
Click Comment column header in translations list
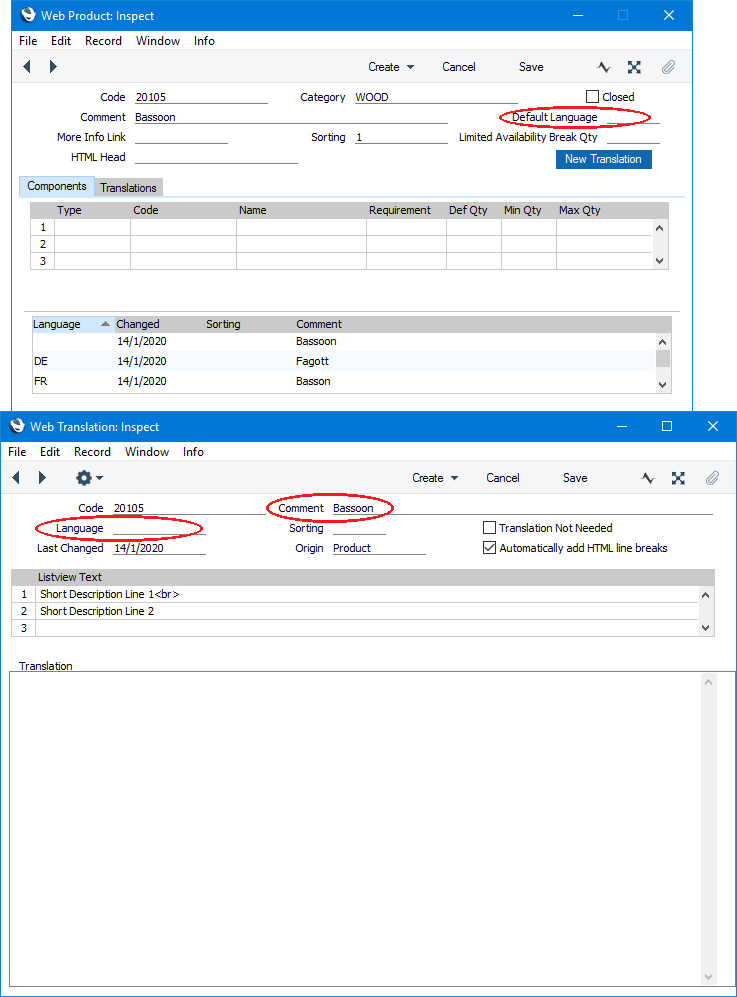pyautogui.click(x=319, y=324)
